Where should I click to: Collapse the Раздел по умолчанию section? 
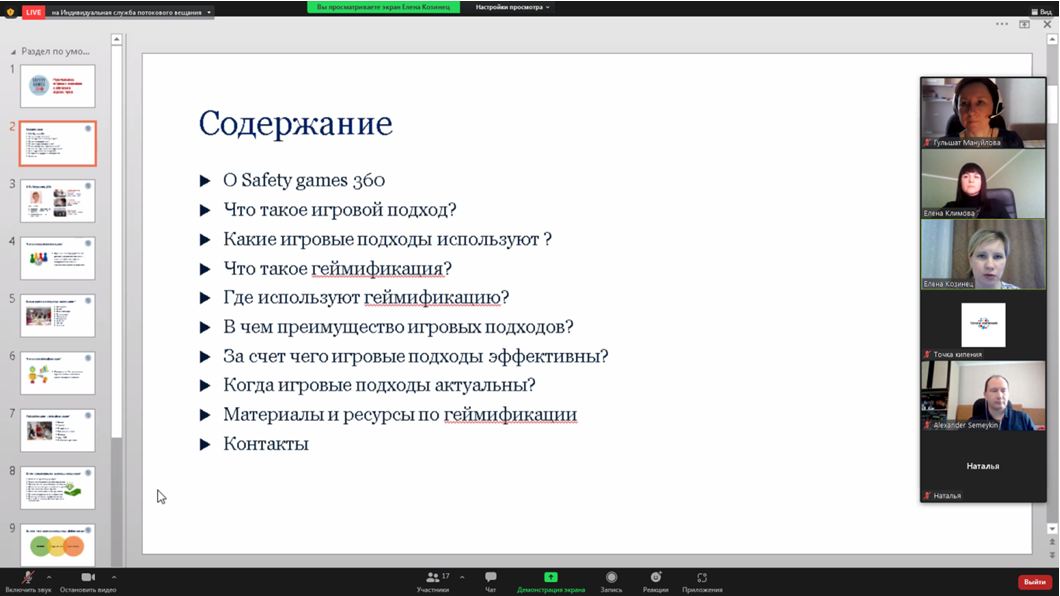[x=14, y=50]
